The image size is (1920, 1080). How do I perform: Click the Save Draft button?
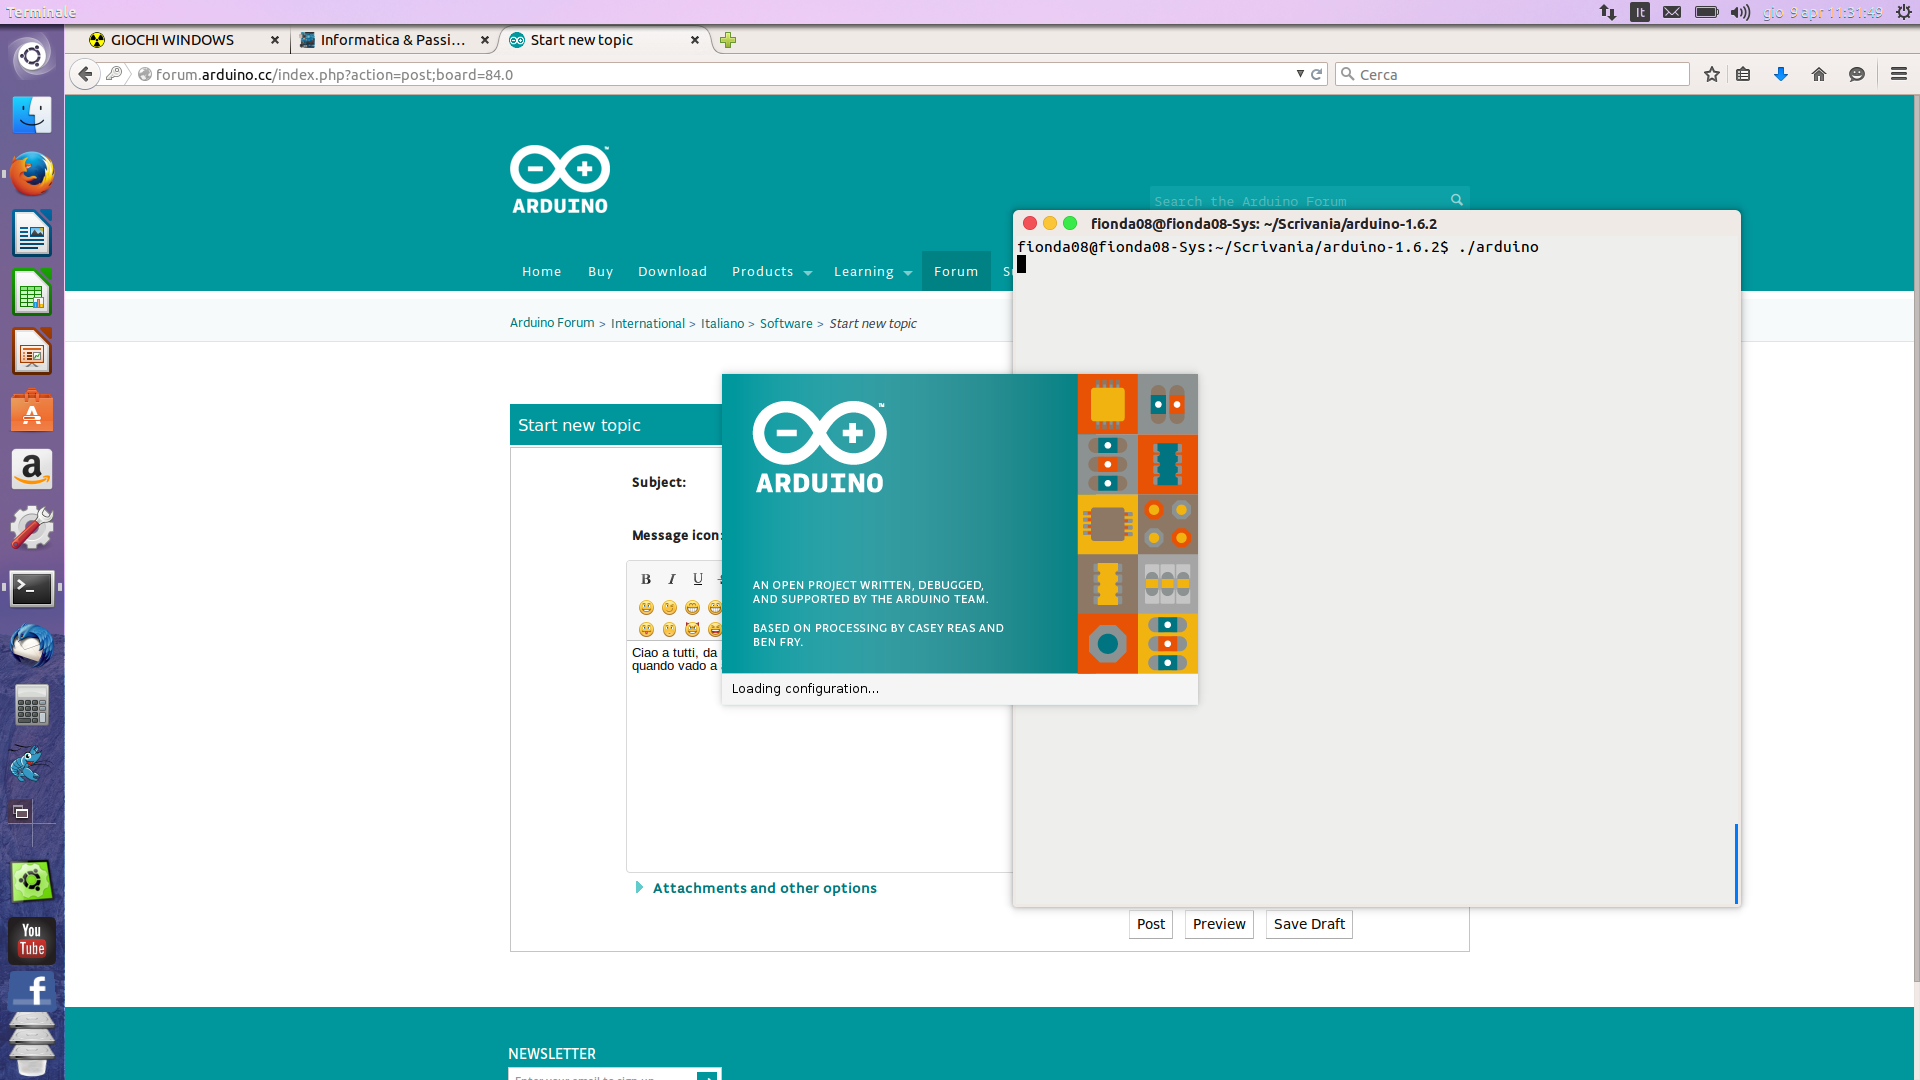(x=1308, y=924)
